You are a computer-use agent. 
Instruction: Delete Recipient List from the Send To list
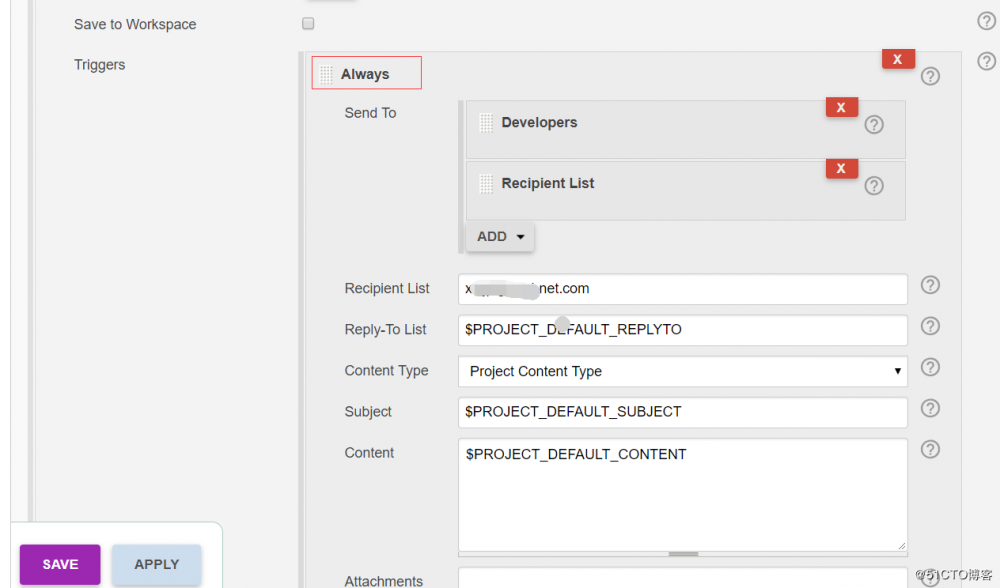tap(841, 168)
